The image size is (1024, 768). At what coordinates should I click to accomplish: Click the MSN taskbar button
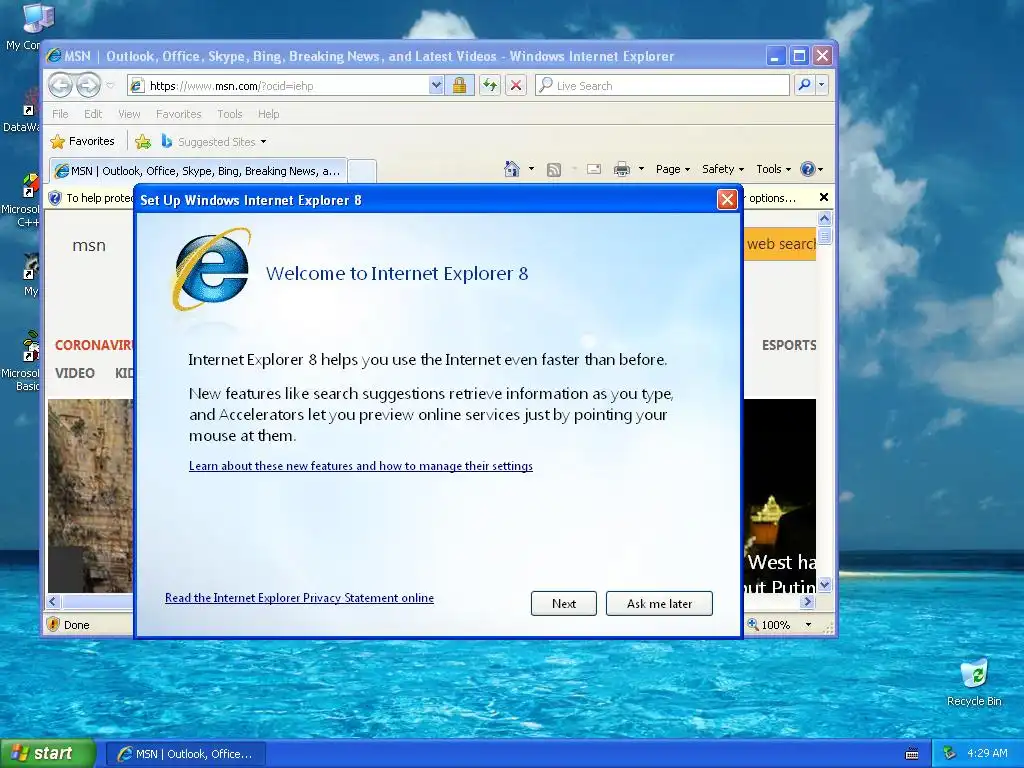tap(185, 754)
